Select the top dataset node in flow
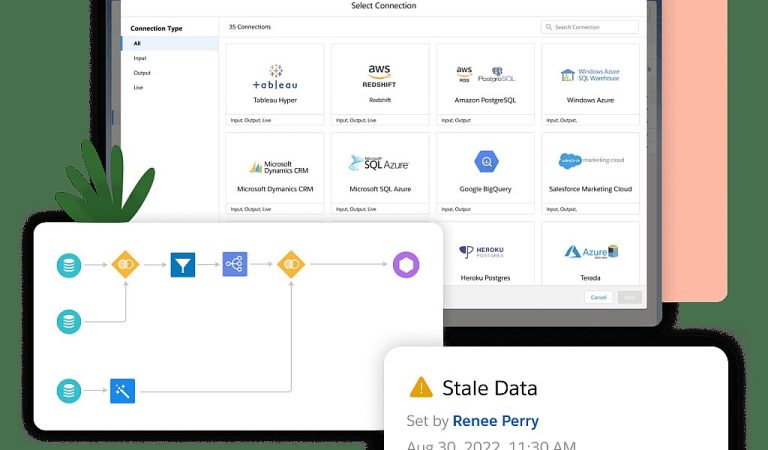Viewport: 768px width, 450px height. pos(69,265)
